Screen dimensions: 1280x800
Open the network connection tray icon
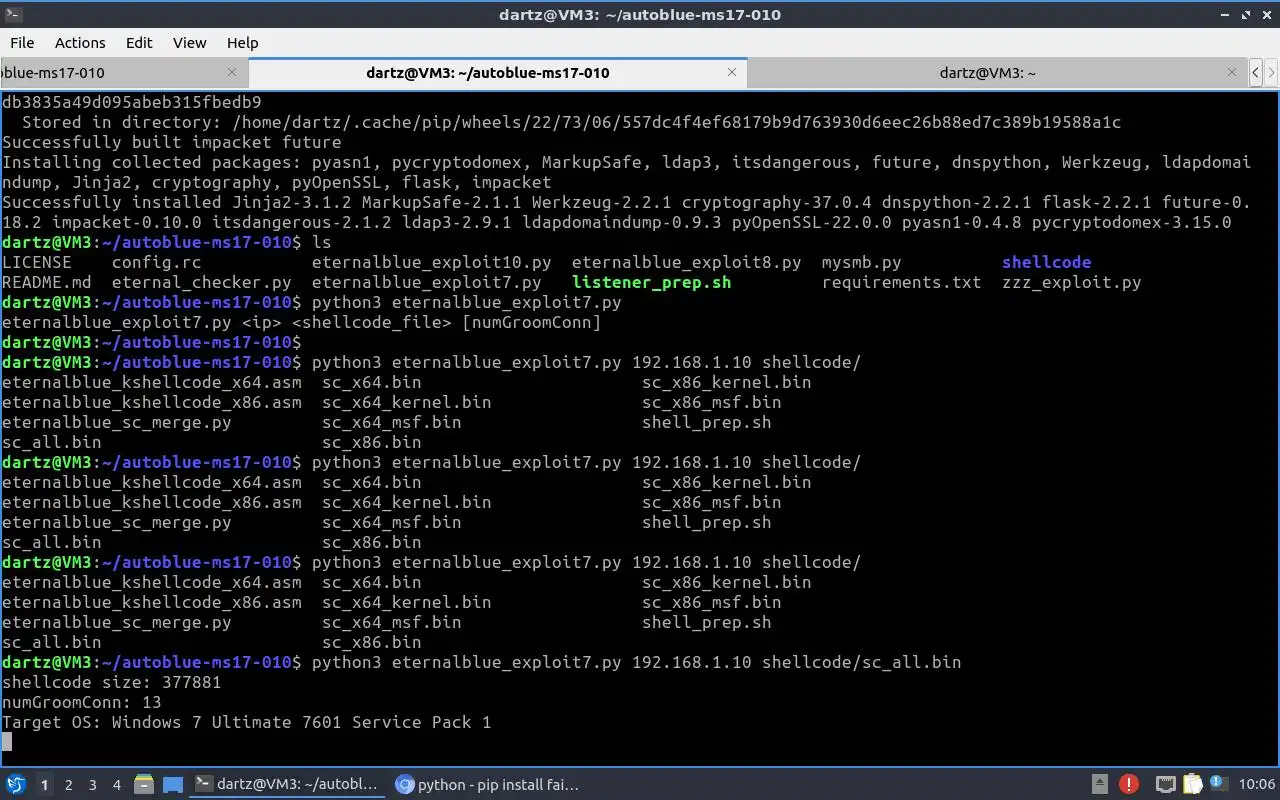(x=1165, y=785)
